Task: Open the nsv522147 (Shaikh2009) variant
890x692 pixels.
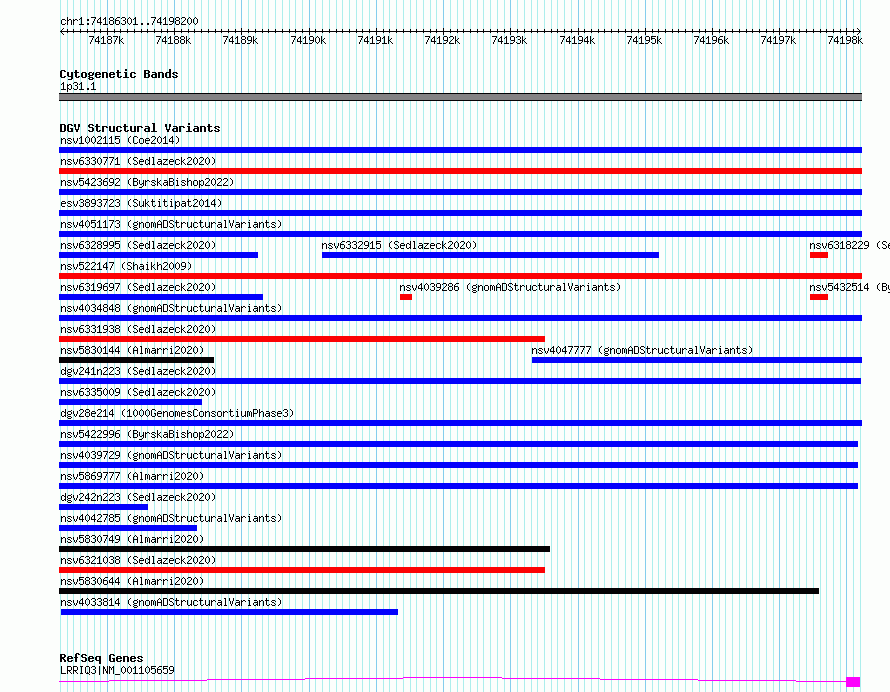Action: (x=126, y=266)
